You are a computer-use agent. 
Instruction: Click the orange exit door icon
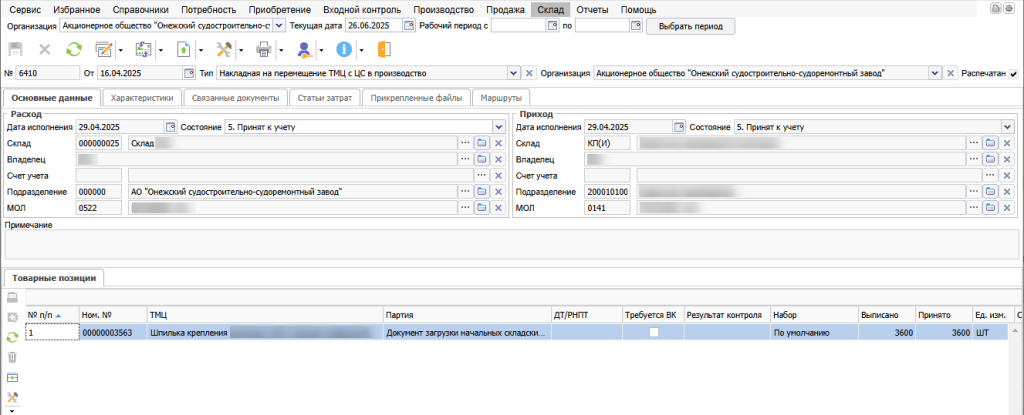tap(383, 49)
